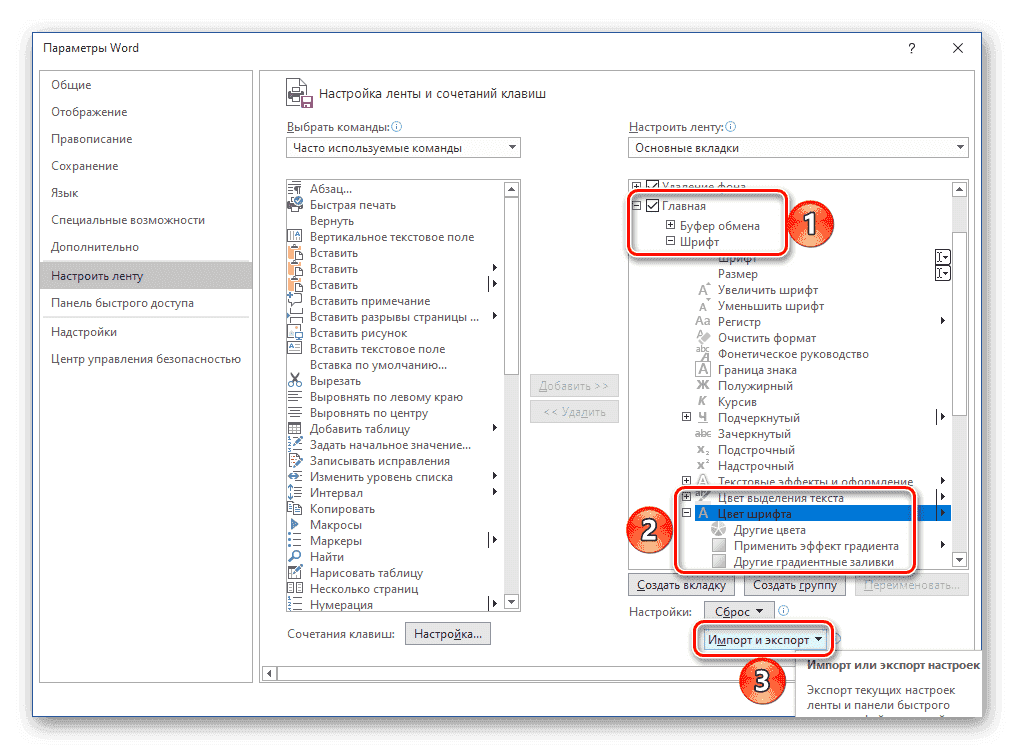Click the Увеличить шрифт icon

(703, 290)
